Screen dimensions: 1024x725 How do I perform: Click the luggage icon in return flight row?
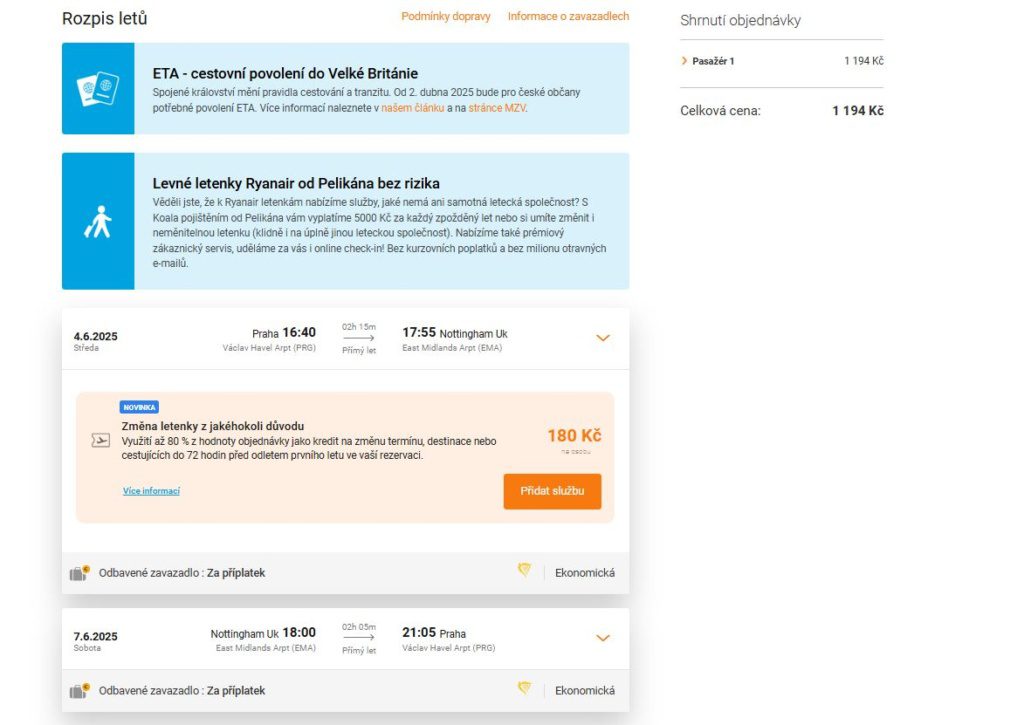click(x=80, y=690)
